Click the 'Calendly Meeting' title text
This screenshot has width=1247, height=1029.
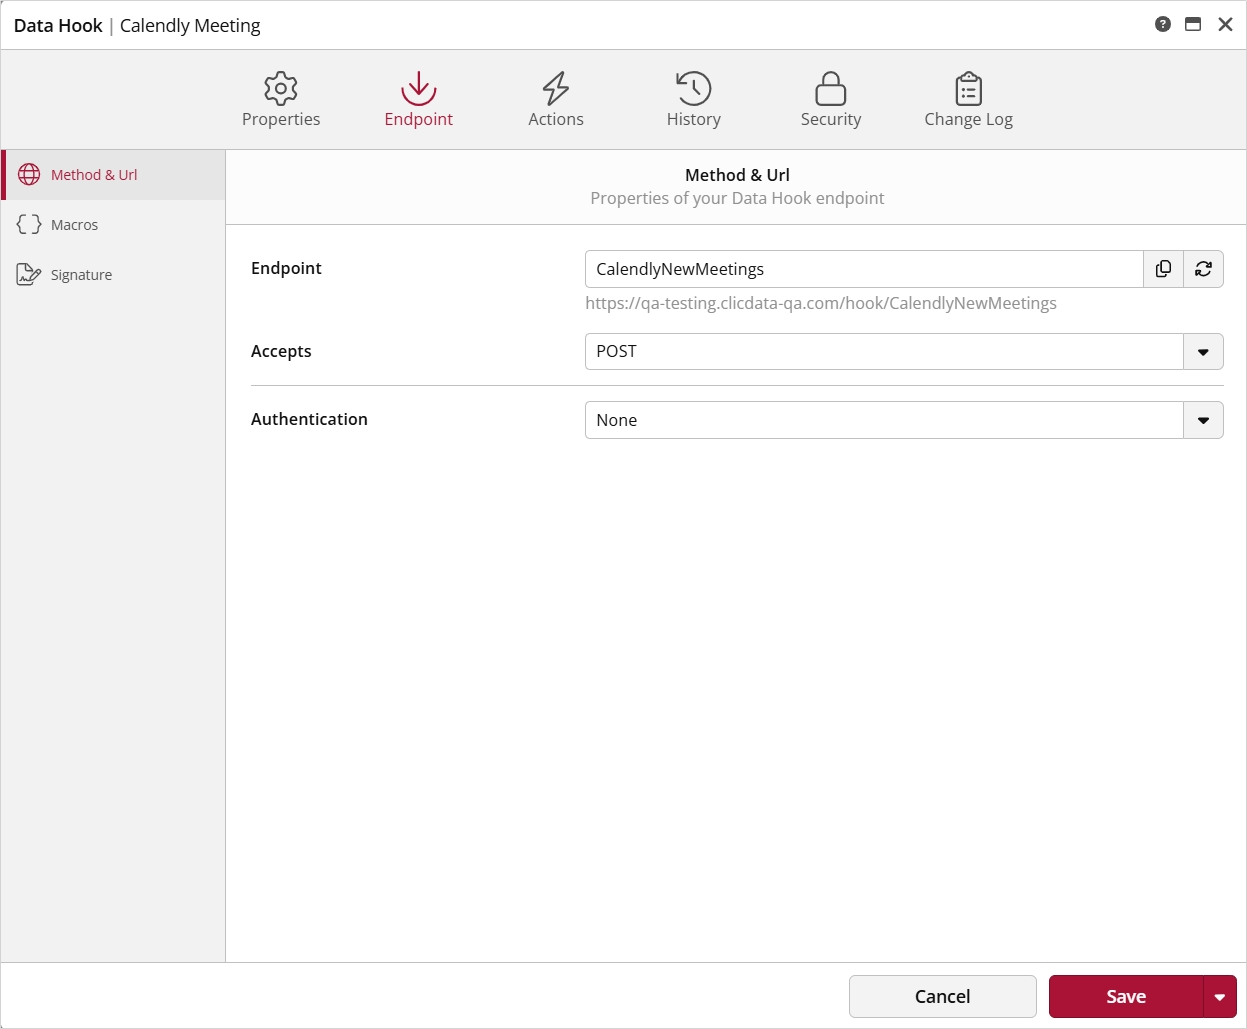pos(190,25)
